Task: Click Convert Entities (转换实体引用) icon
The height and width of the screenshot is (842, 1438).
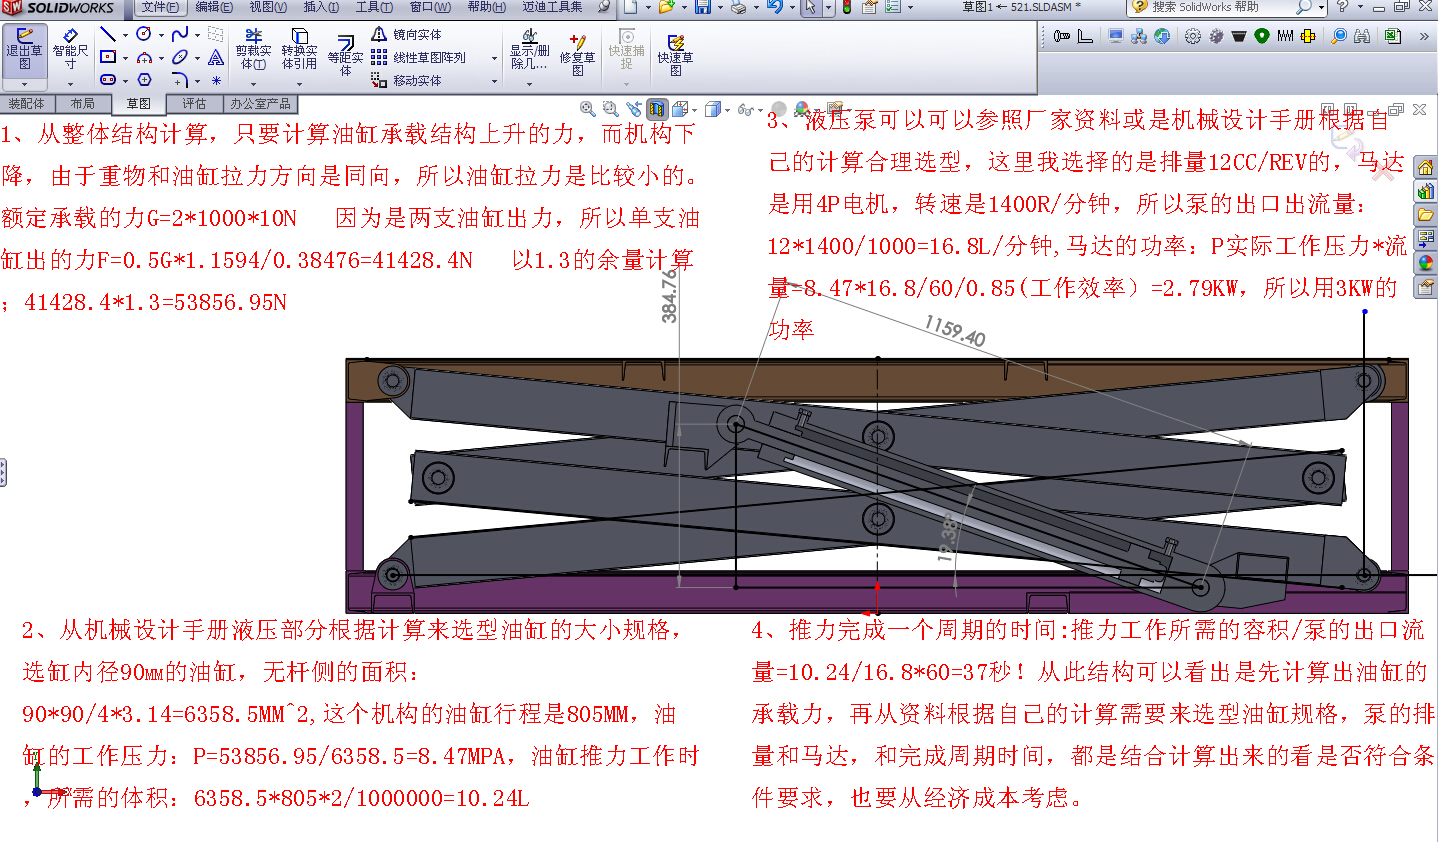Action: [299, 50]
